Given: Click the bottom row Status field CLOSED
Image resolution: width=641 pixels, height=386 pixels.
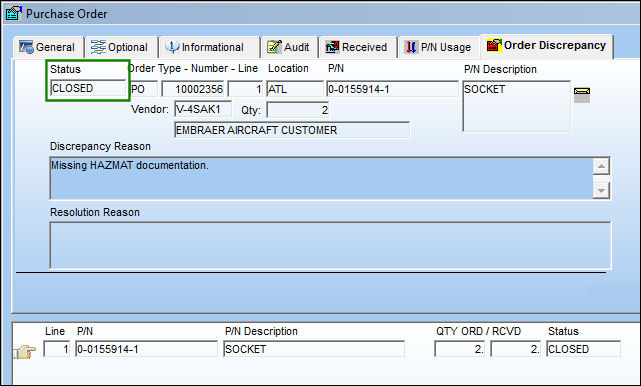Looking at the screenshot, I should 583,349.
